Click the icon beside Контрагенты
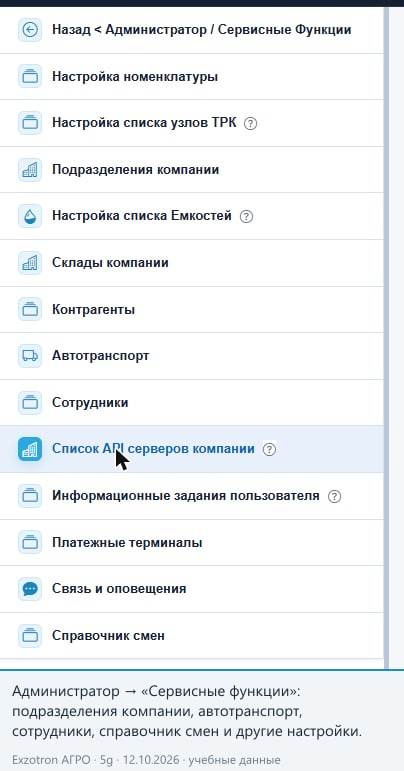Image resolution: width=404 pixels, height=771 pixels. pos(30,309)
